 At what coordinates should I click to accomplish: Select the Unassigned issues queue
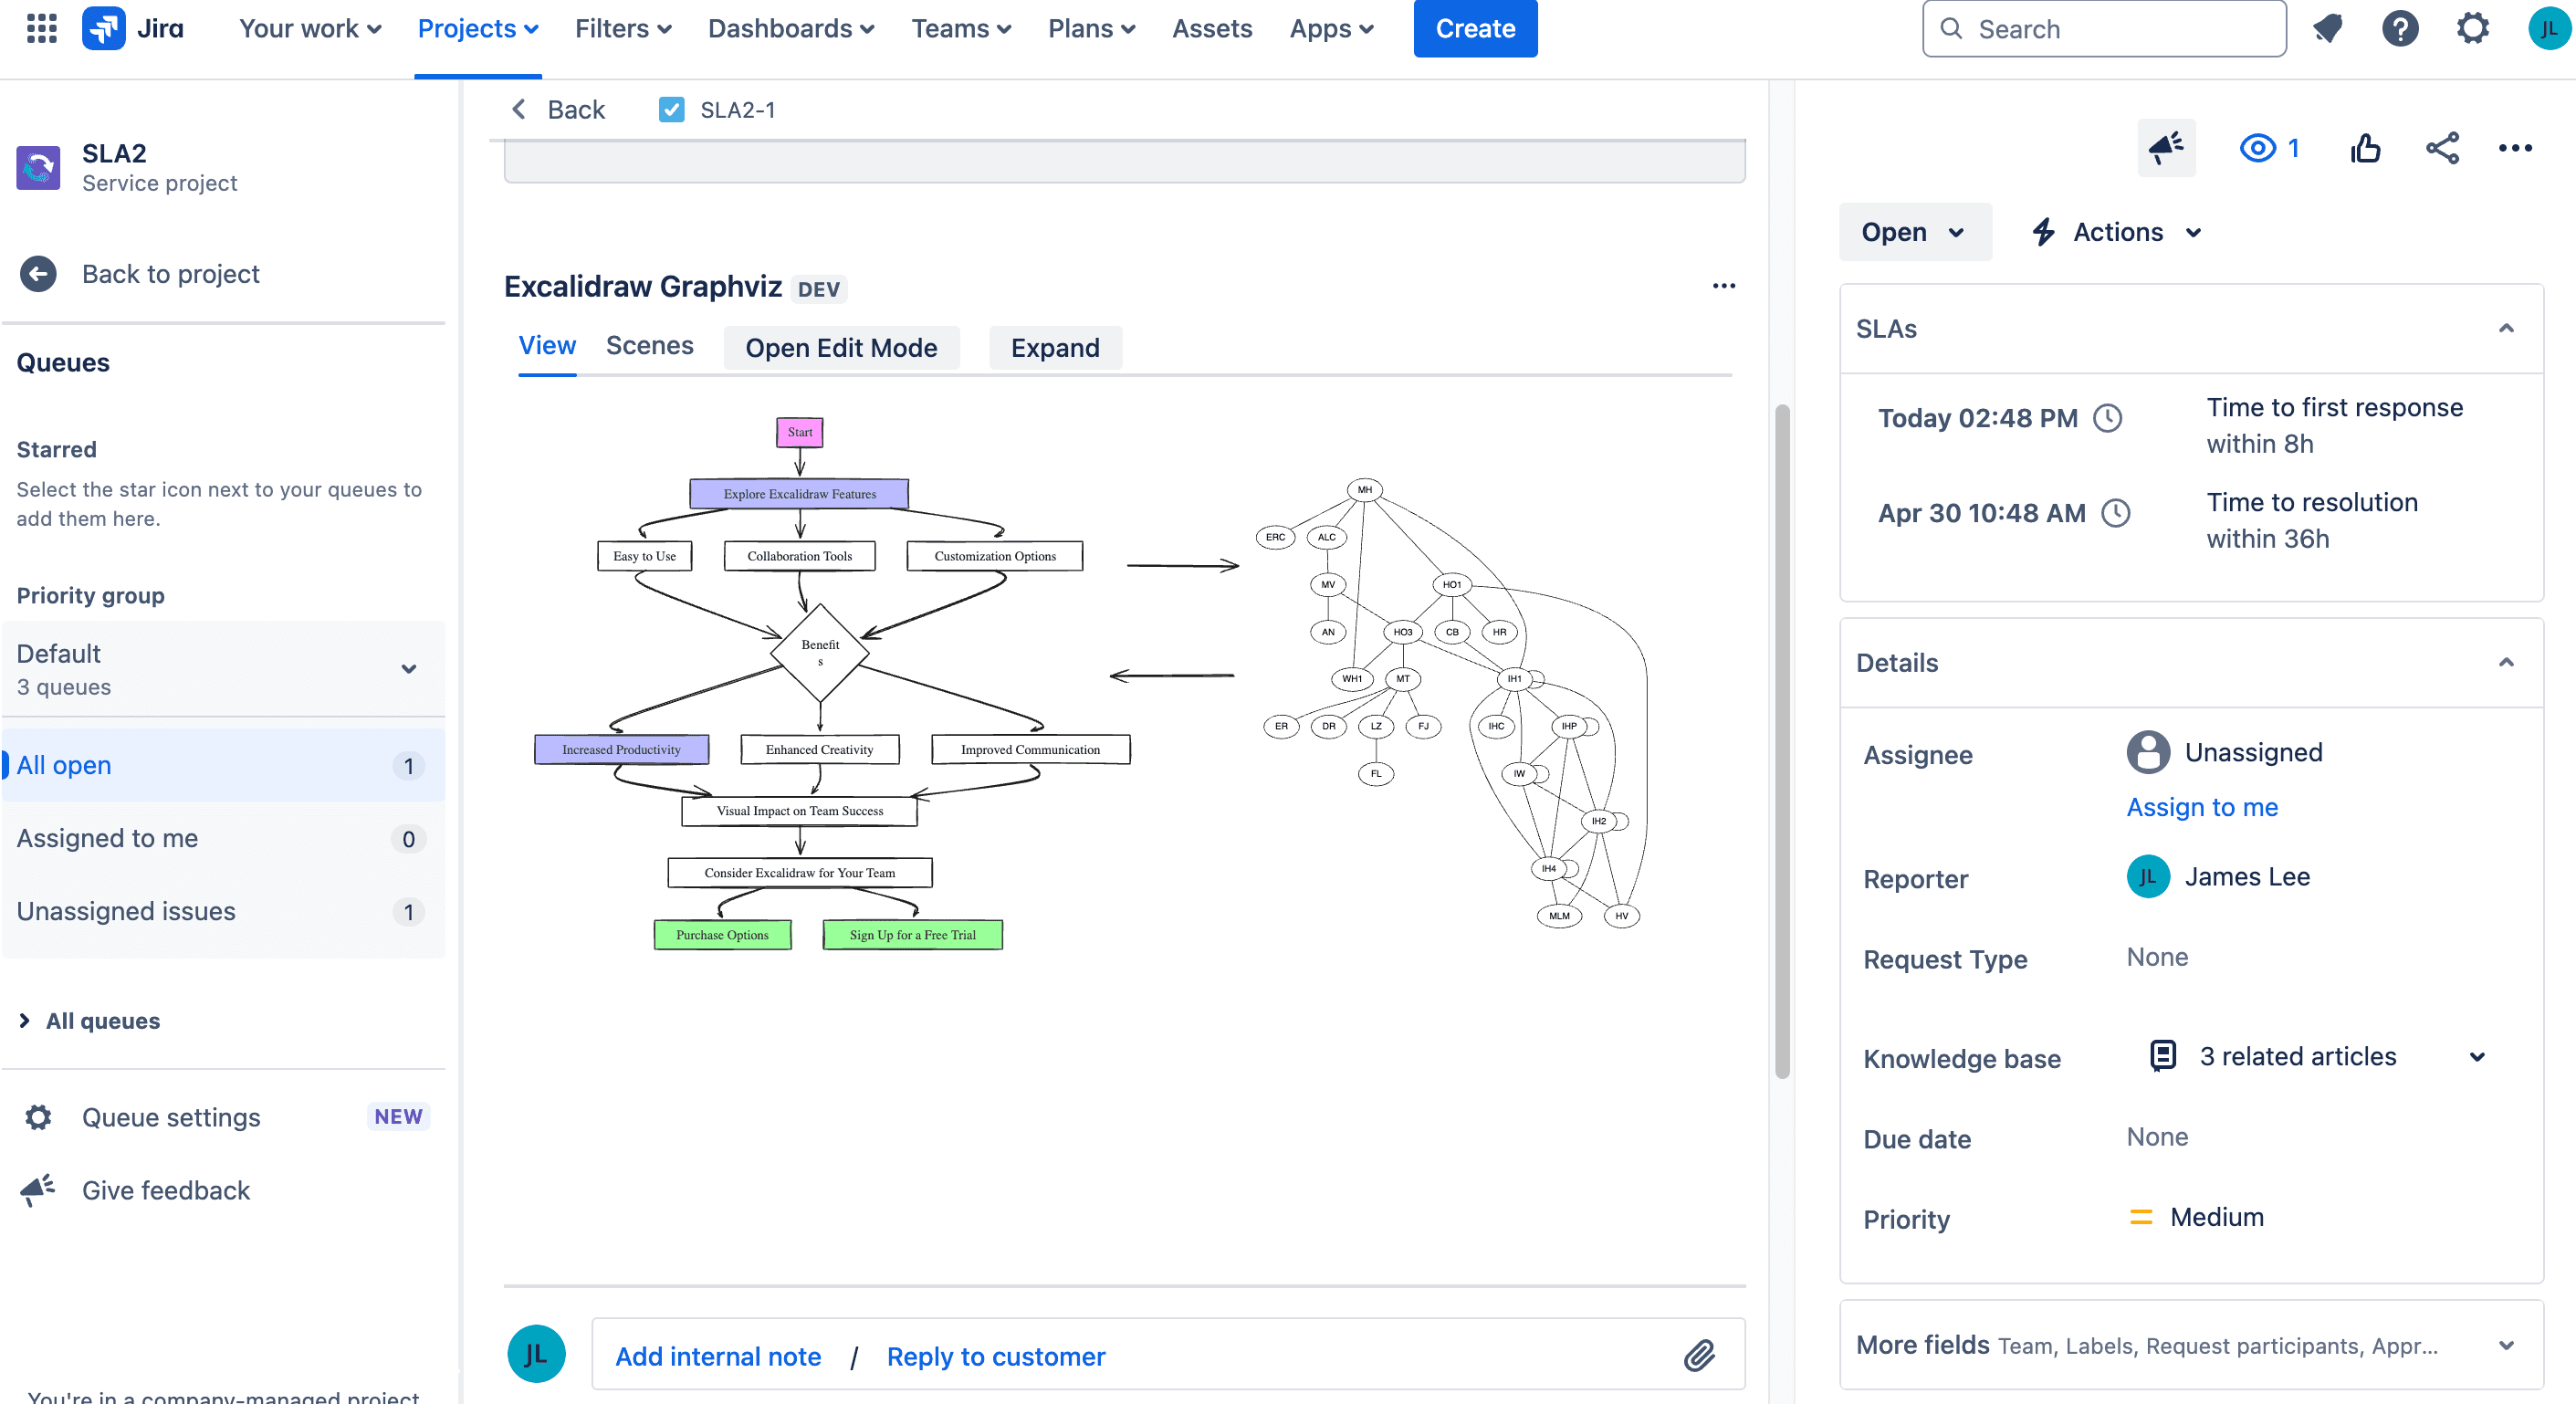(223, 911)
